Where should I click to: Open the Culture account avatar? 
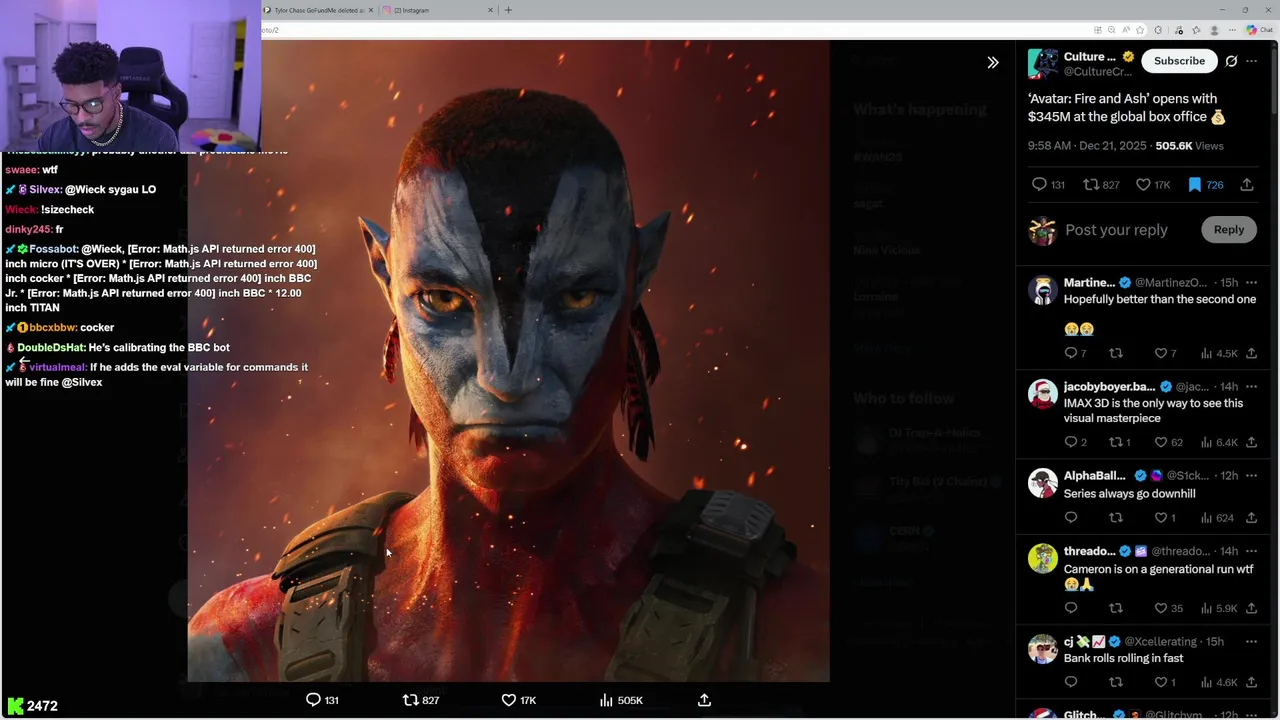pos(1043,64)
